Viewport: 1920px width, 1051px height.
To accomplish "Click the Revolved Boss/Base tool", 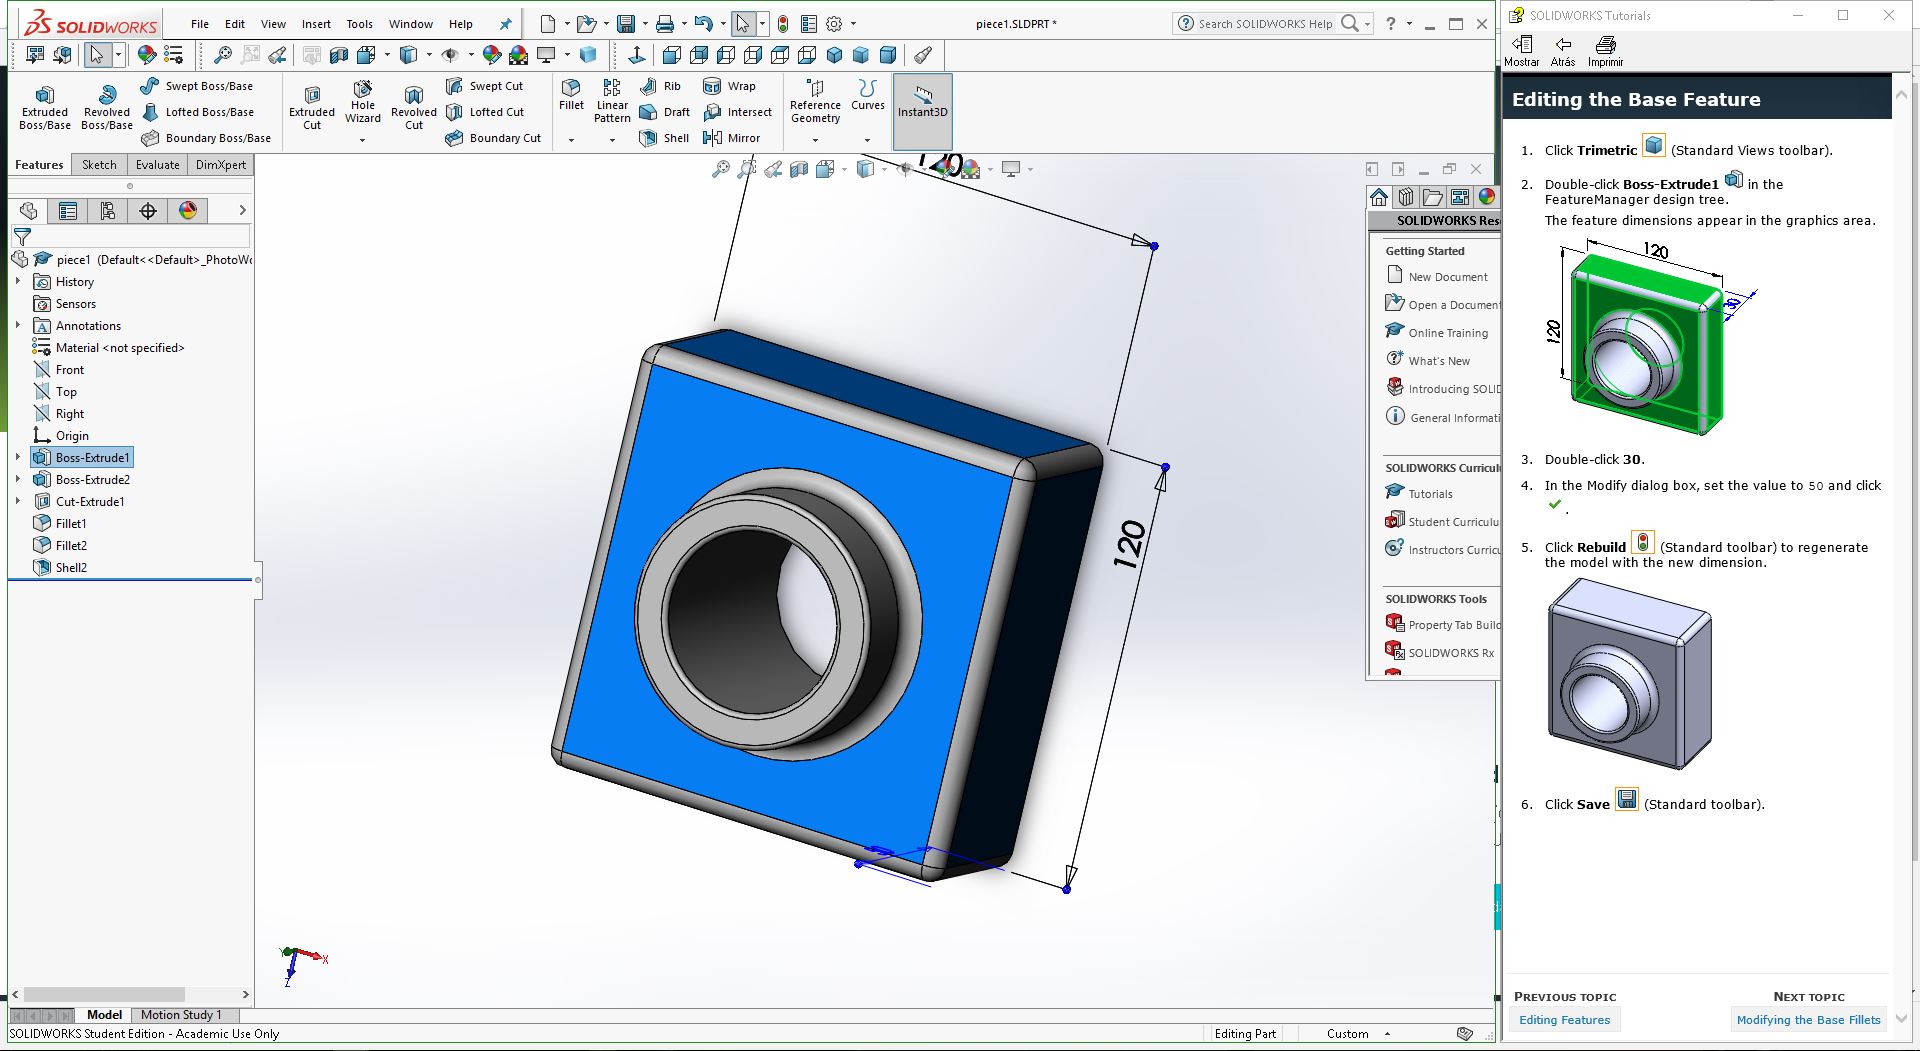I will click(107, 108).
